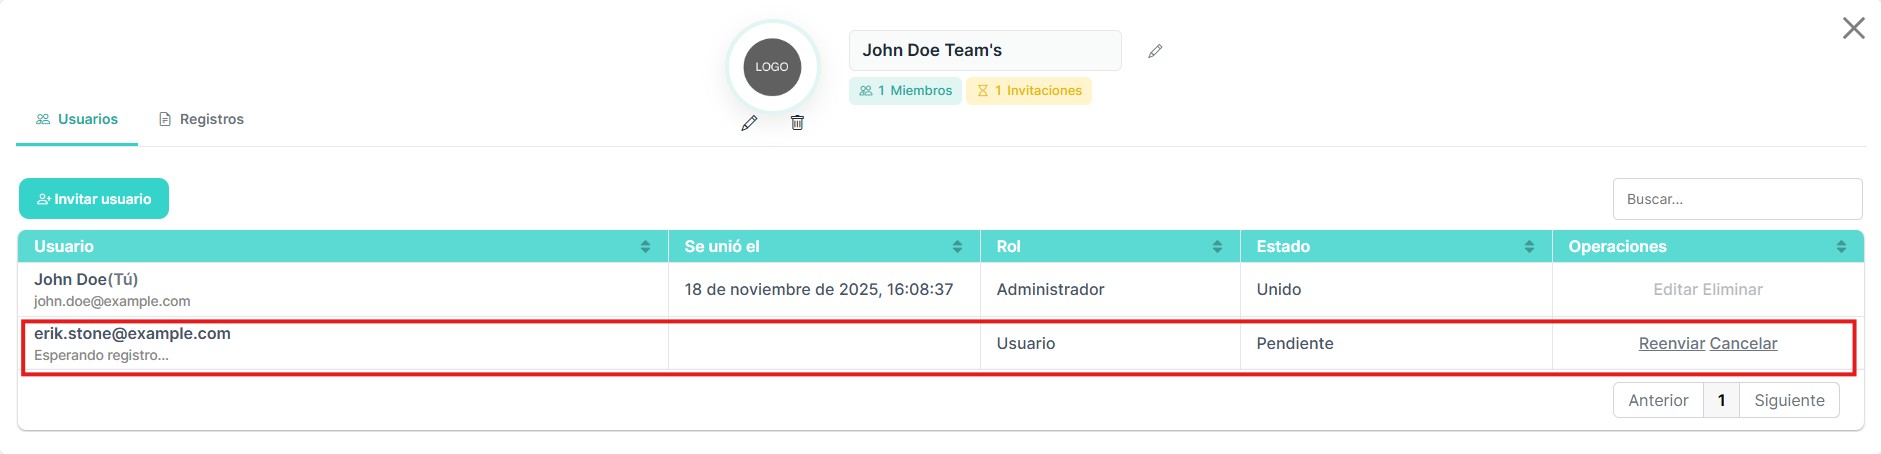The image size is (1881, 454).
Task: Click the team name text field
Action: coord(984,50)
